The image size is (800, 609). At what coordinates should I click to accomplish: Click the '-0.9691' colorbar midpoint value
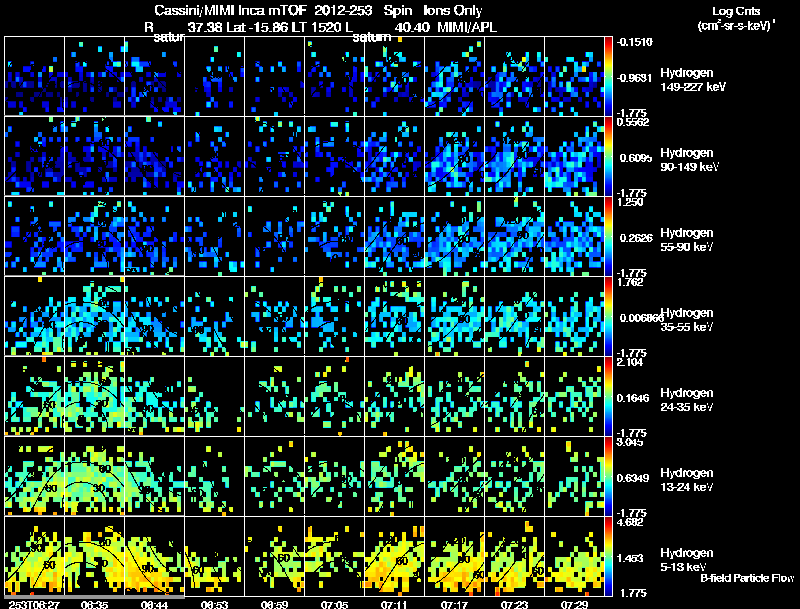click(x=634, y=78)
